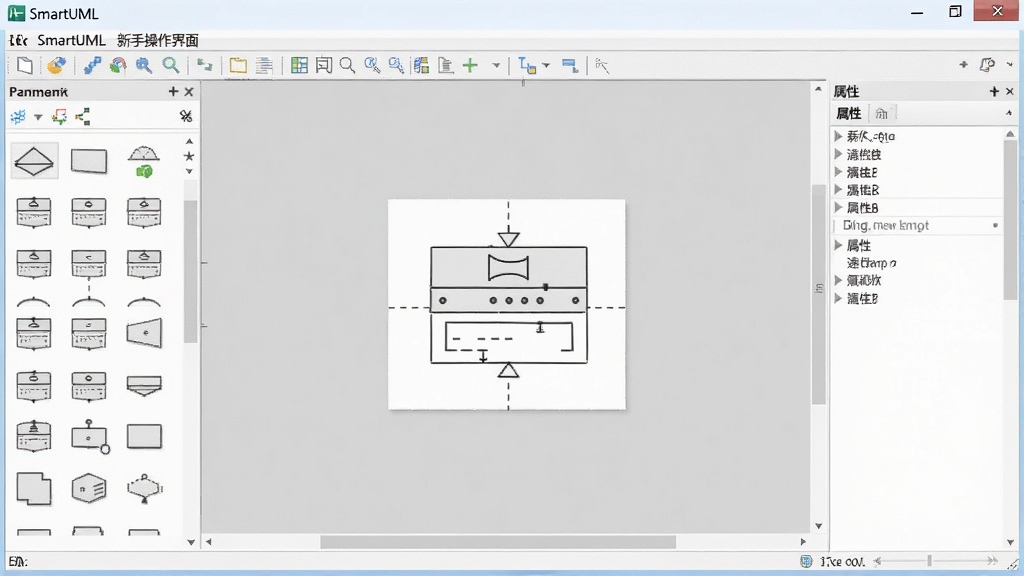Click the star button beside palette shapes
Screen dimensions: 1024x576
tap(189, 156)
